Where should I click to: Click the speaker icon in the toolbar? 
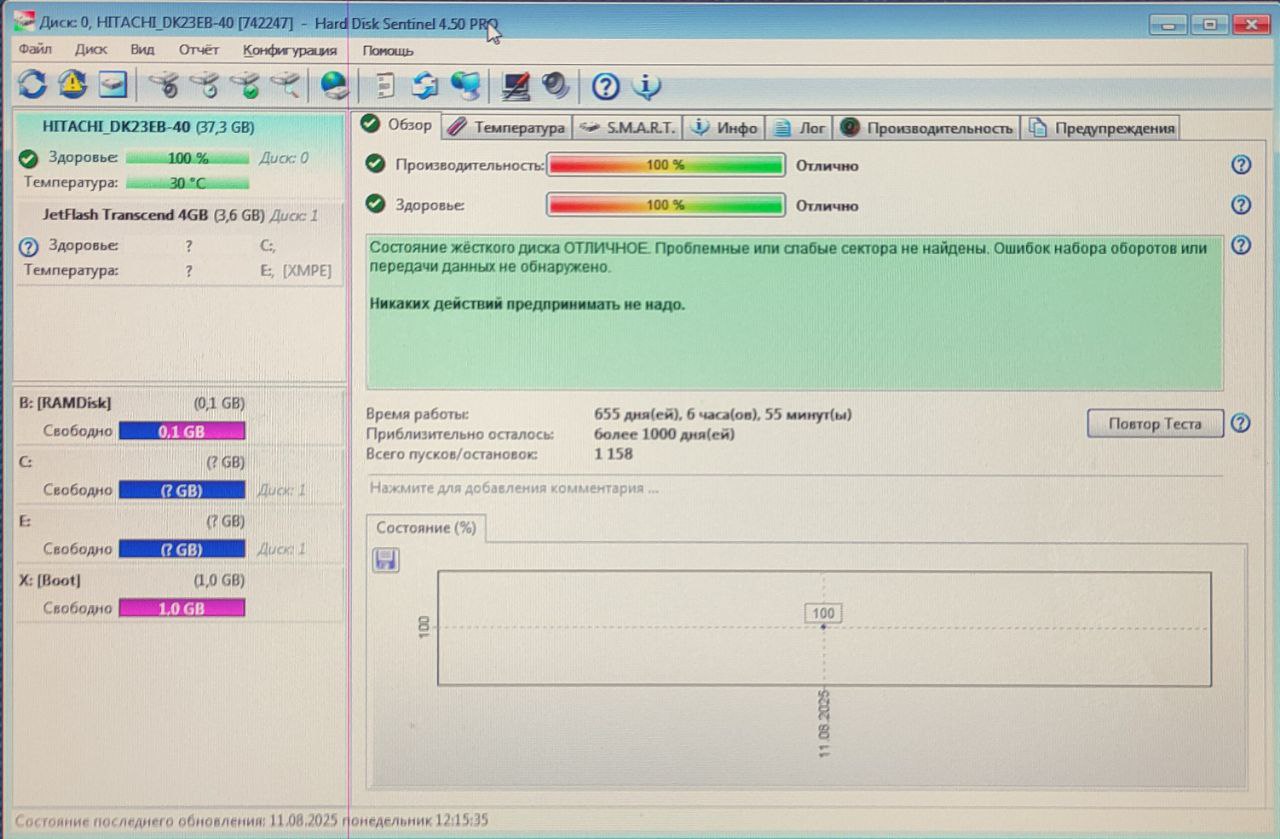[x=555, y=85]
